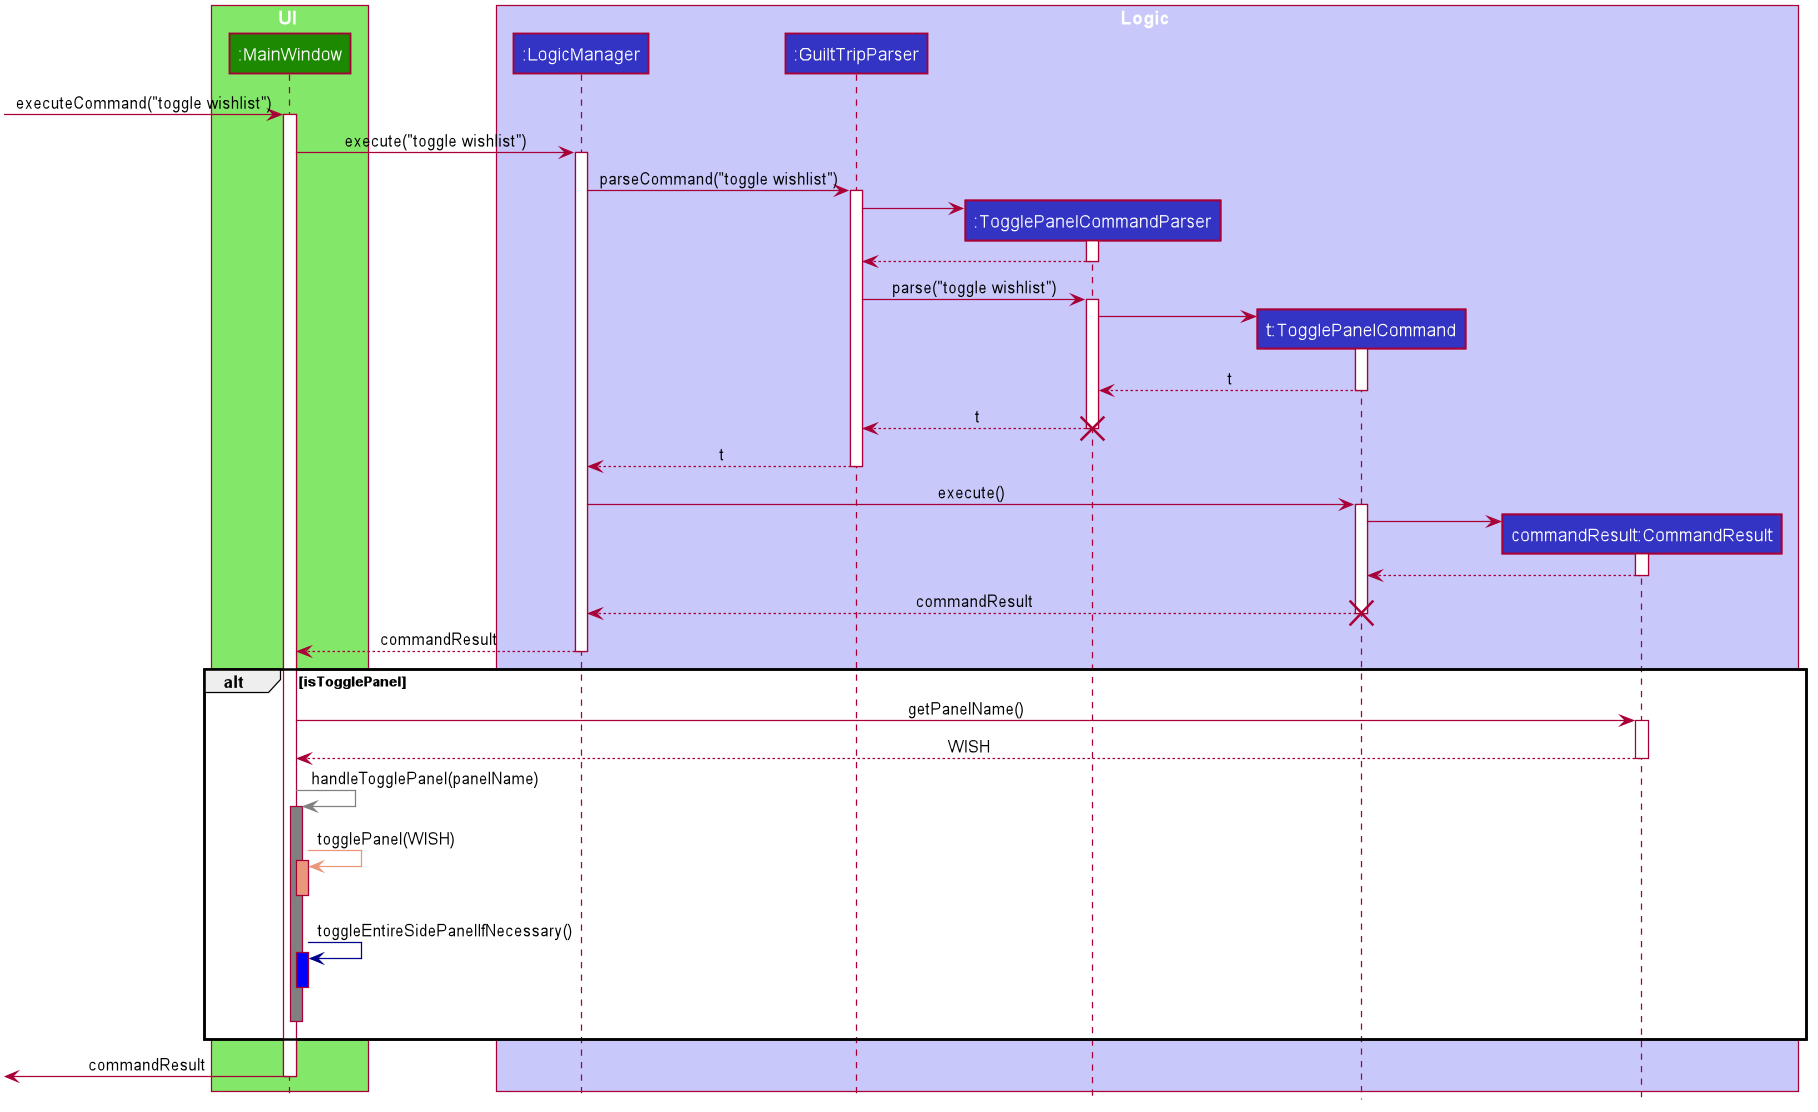Image resolution: width=1818 pixels, height=1112 pixels.
Task: Click the parseCommand("toggle wishlist") label
Action: click(718, 179)
